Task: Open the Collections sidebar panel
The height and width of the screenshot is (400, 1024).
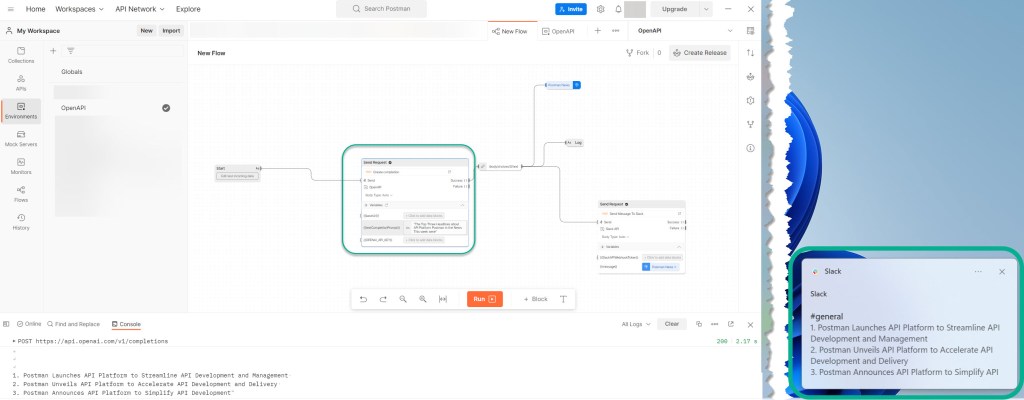Action: [x=21, y=54]
